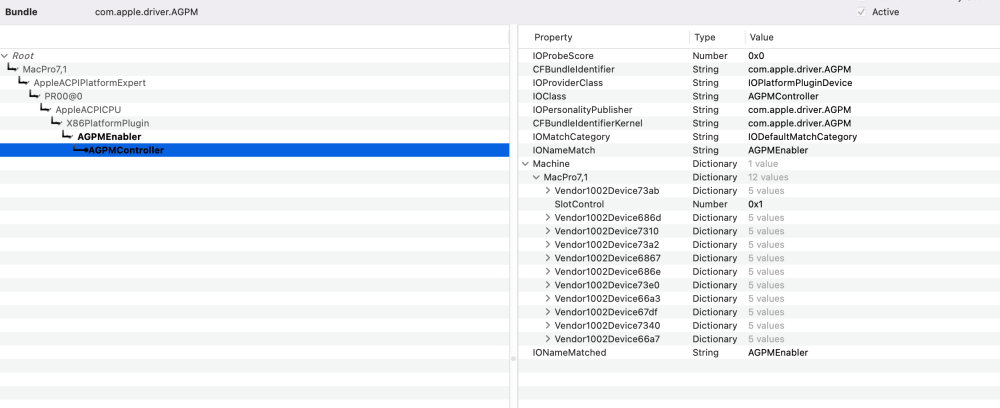Sort by the Value column header
The height and width of the screenshot is (408, 1000).
(x=872, y=38)
